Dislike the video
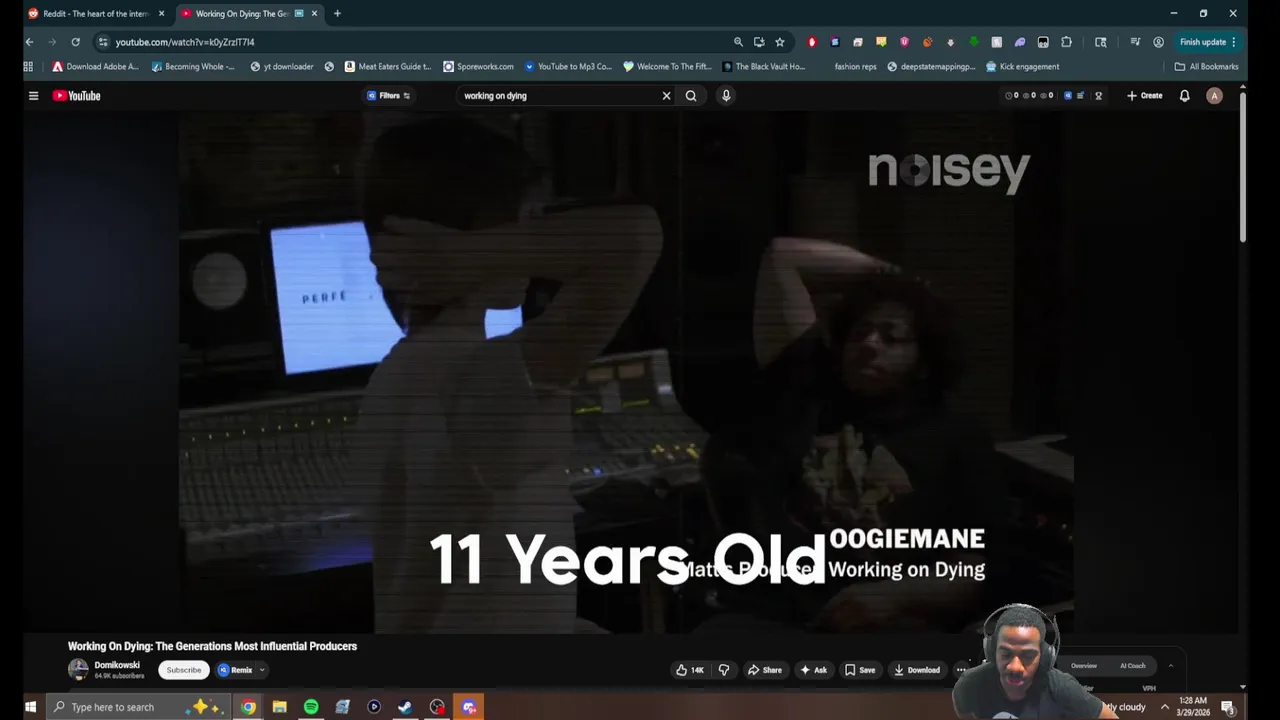Viewport: 1280px width, 720px height. click(x=724, y=670)
